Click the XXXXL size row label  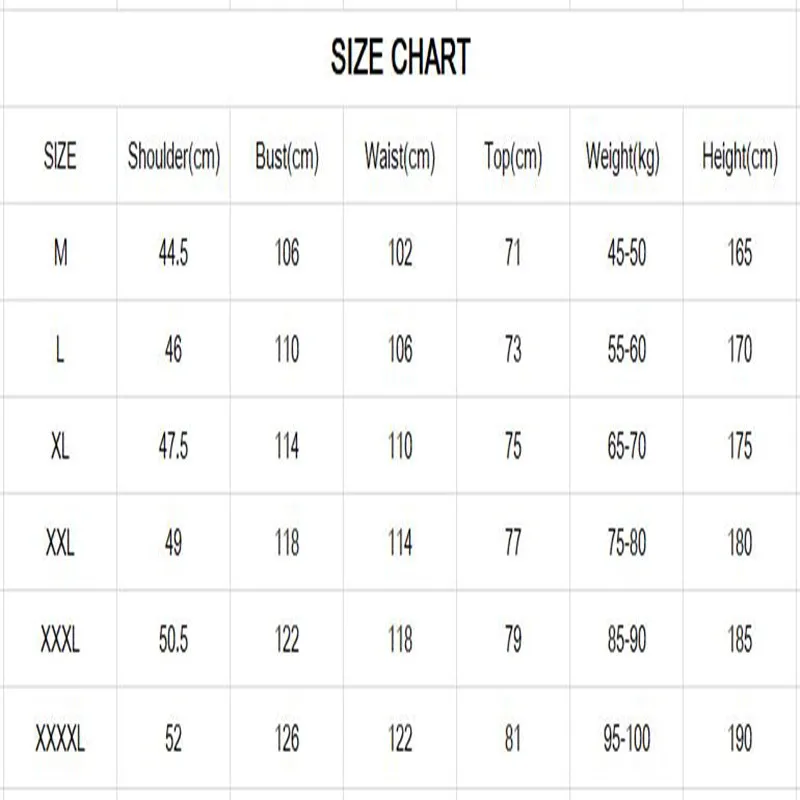[60, 738]
